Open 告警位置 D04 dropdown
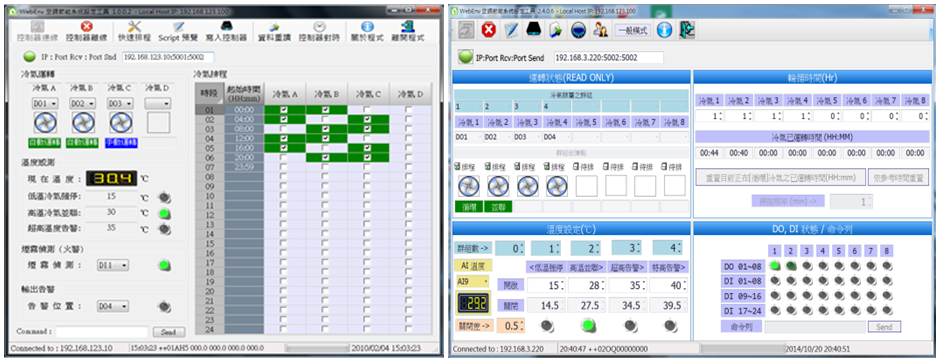The image size is (940, 360). coord(112,306)
